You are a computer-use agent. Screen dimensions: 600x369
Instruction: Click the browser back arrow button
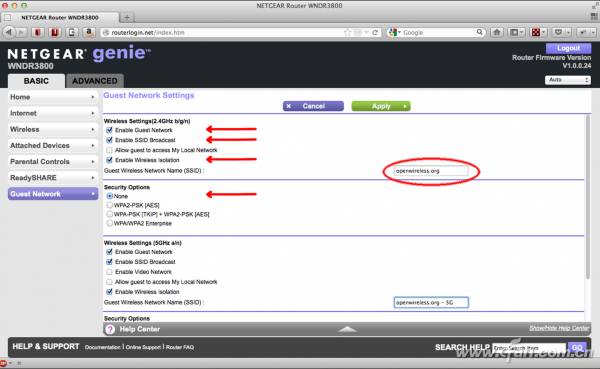click(x=9, y=33)
